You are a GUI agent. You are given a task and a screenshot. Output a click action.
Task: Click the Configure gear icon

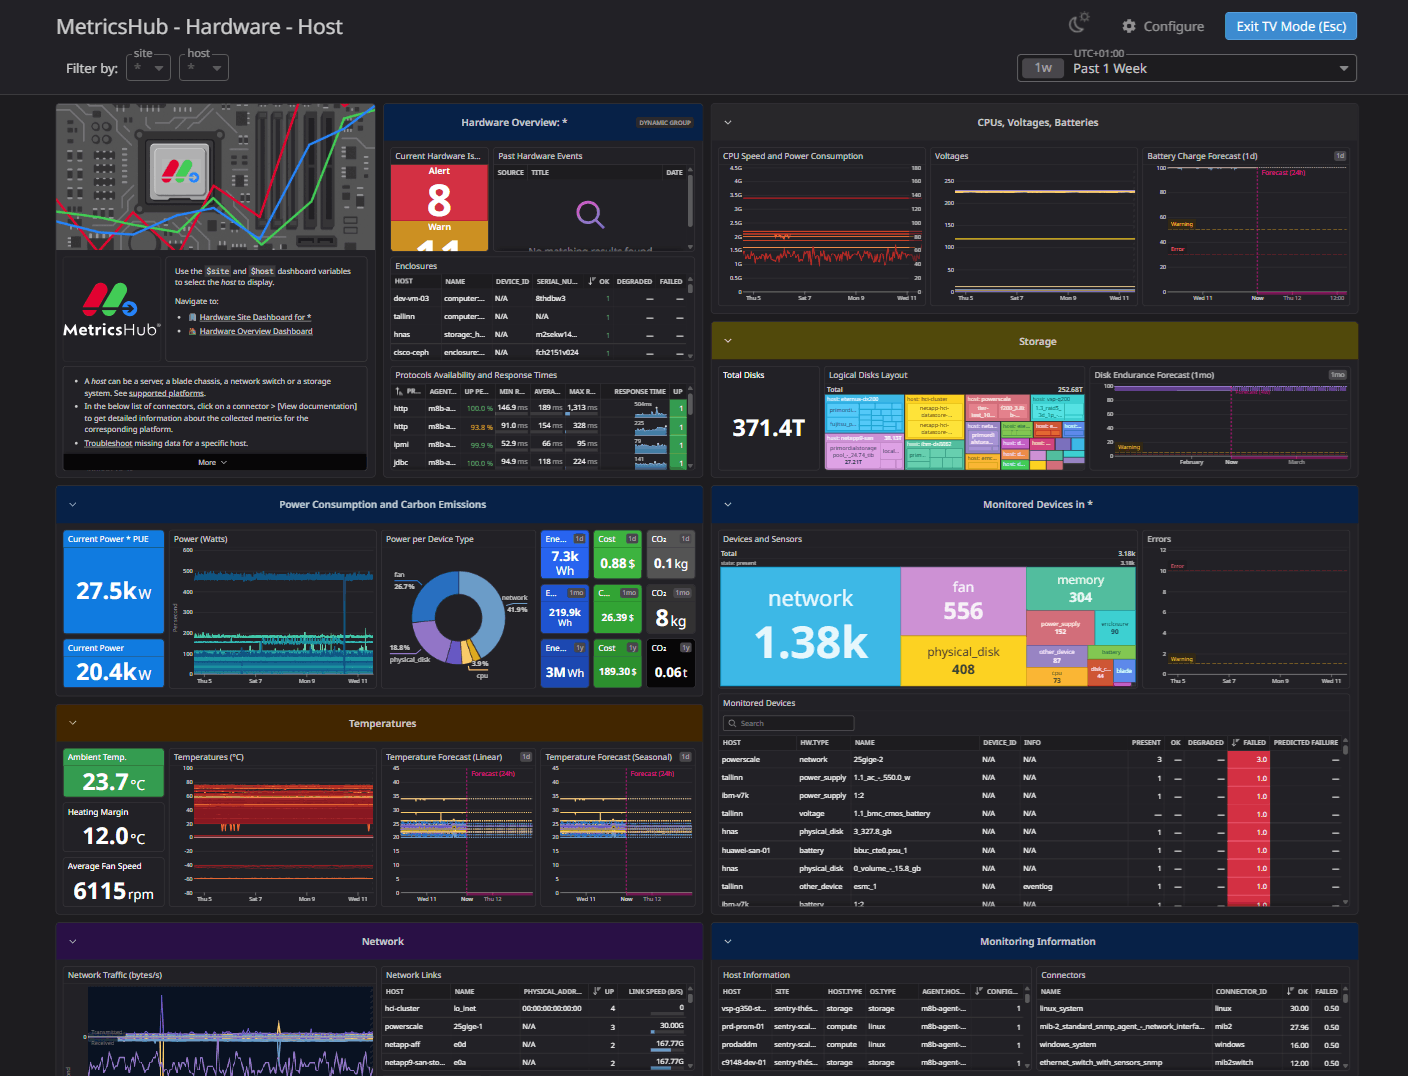(1129, 26)
